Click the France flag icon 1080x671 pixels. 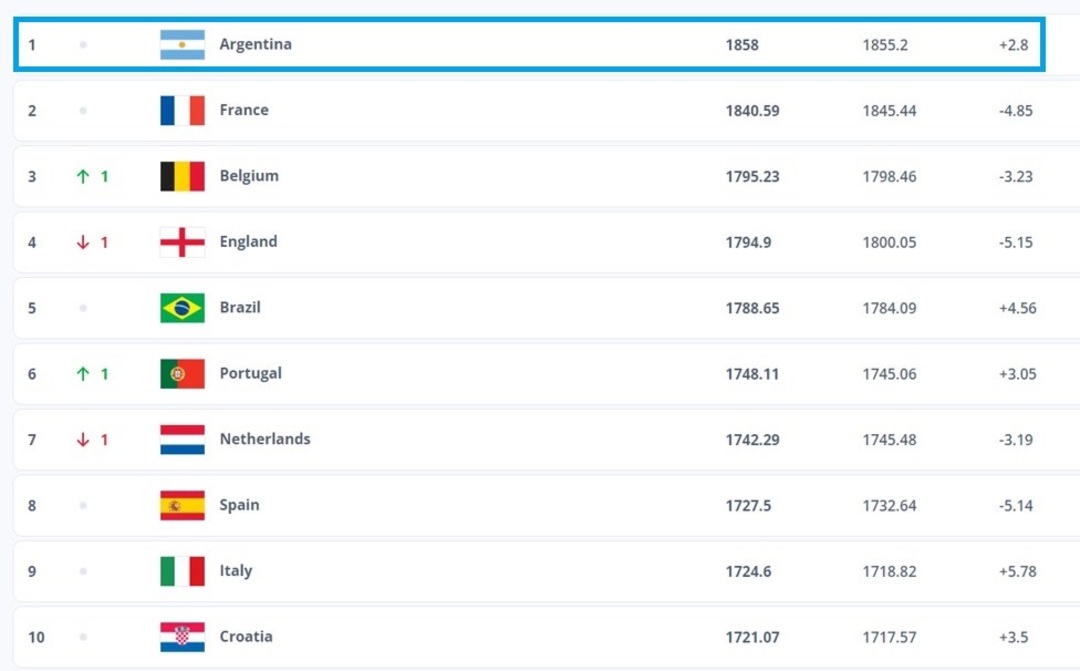click(182, 111)
